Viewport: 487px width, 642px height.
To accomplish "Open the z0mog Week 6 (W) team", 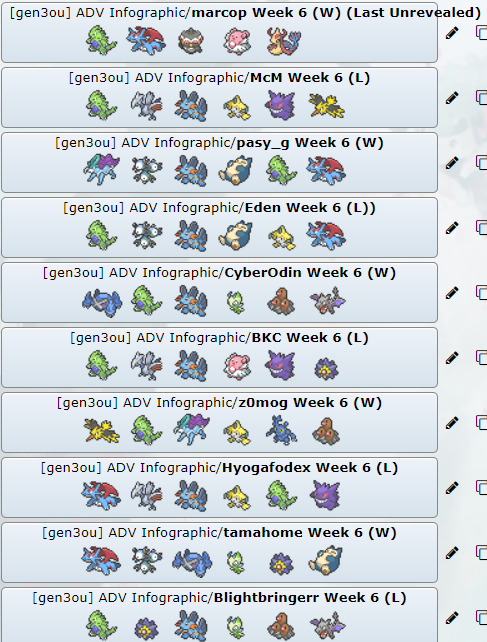I will pyautogui.click(x=220, y=422).
